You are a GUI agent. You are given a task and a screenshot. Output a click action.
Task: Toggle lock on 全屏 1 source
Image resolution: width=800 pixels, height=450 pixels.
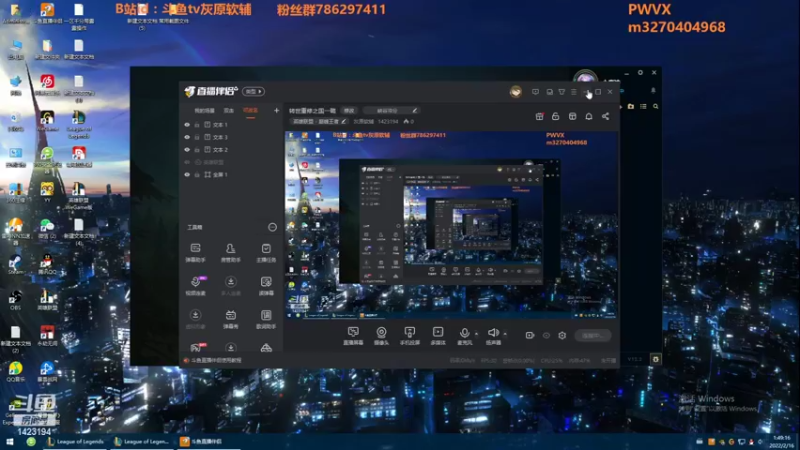(x=197, y=174)
